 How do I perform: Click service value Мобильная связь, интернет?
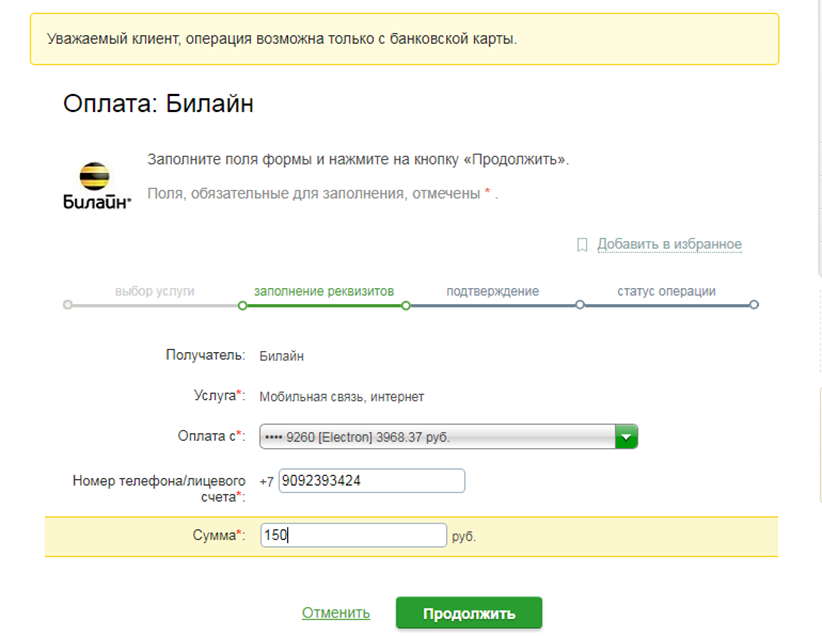click(342, 397)
